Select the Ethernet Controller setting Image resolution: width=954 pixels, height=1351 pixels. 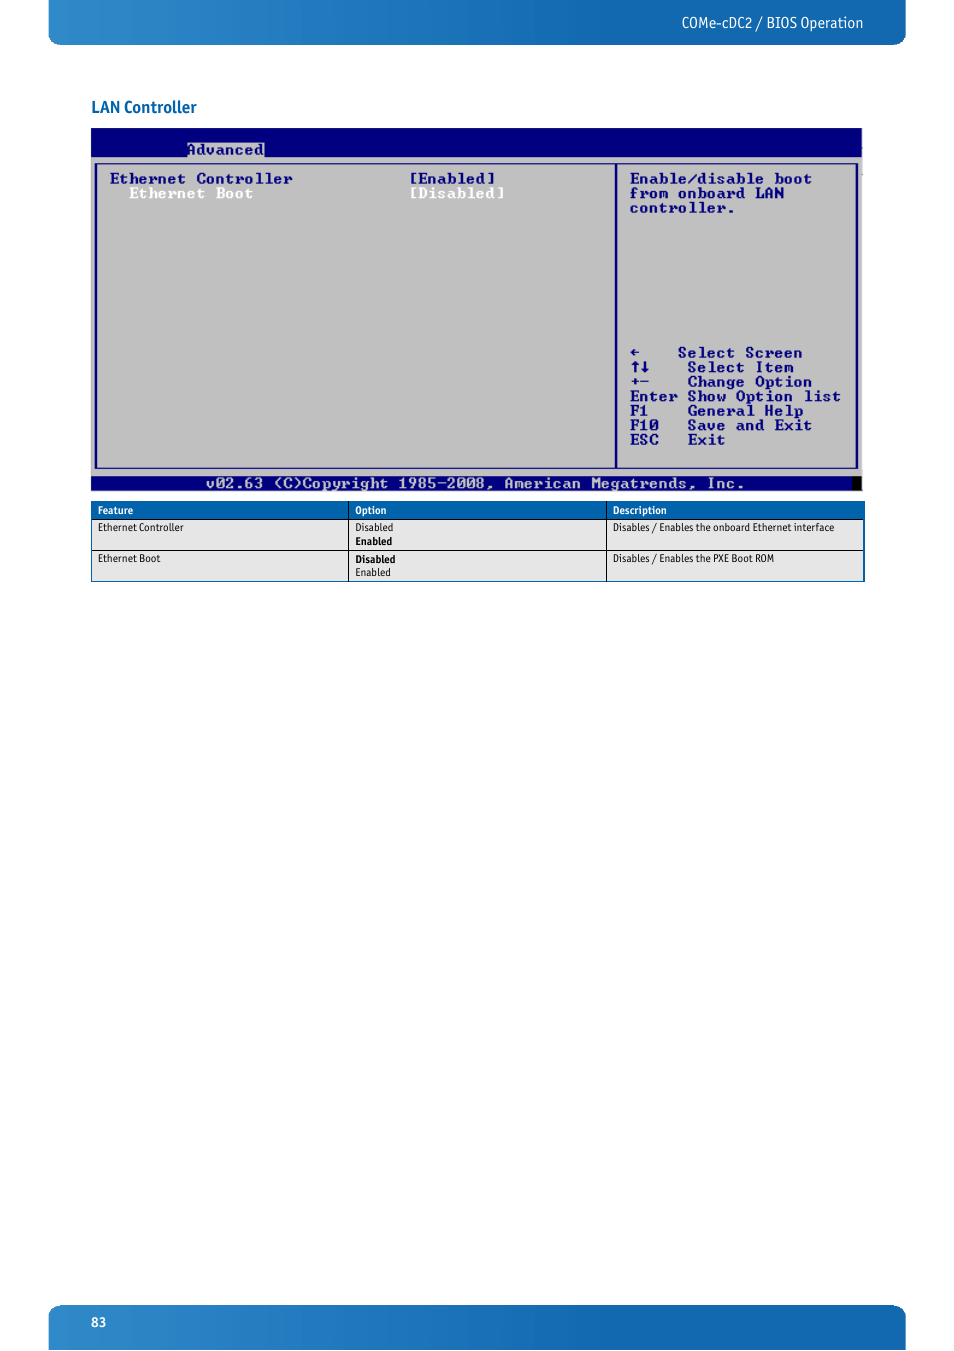201,179
